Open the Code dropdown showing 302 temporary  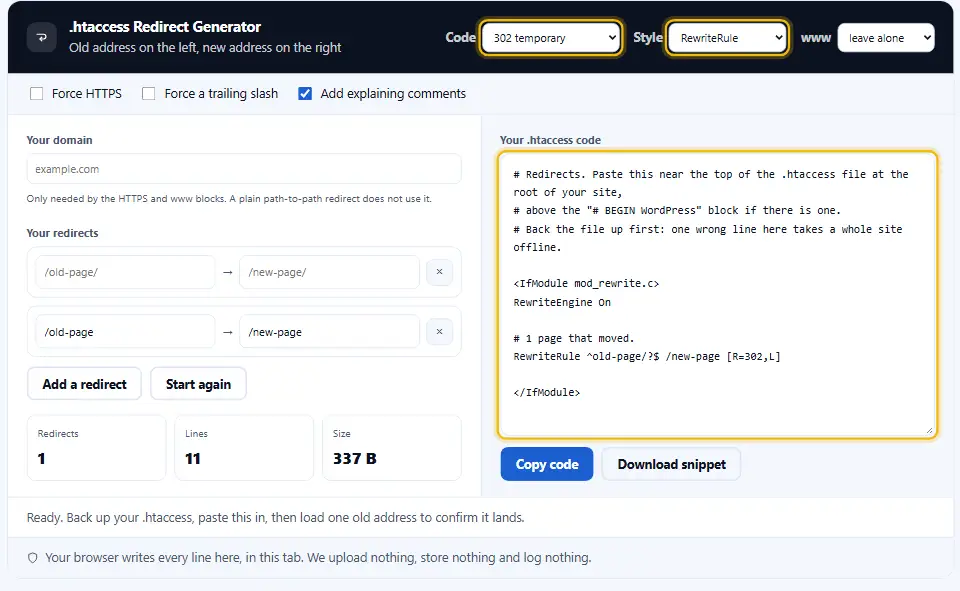(x=551, y=38)
